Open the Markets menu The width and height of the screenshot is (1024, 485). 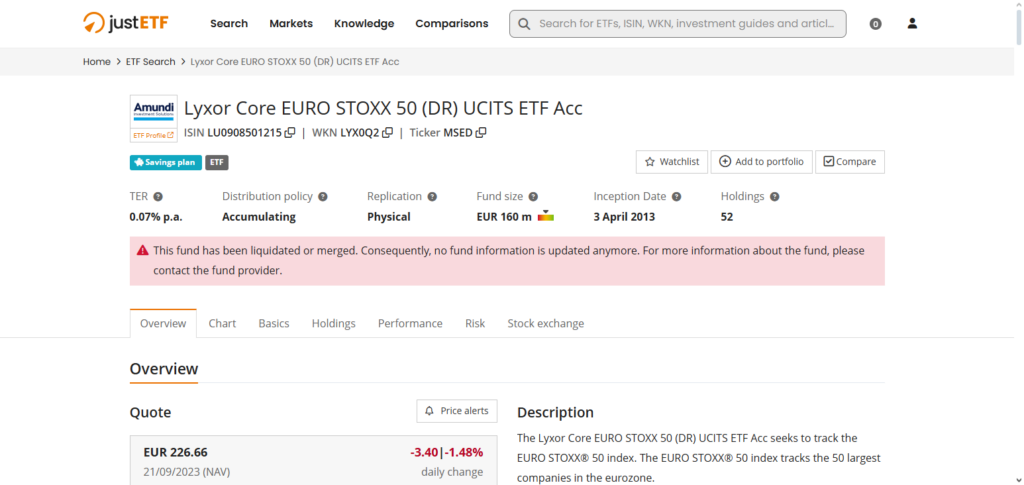(x=291, y=23)
